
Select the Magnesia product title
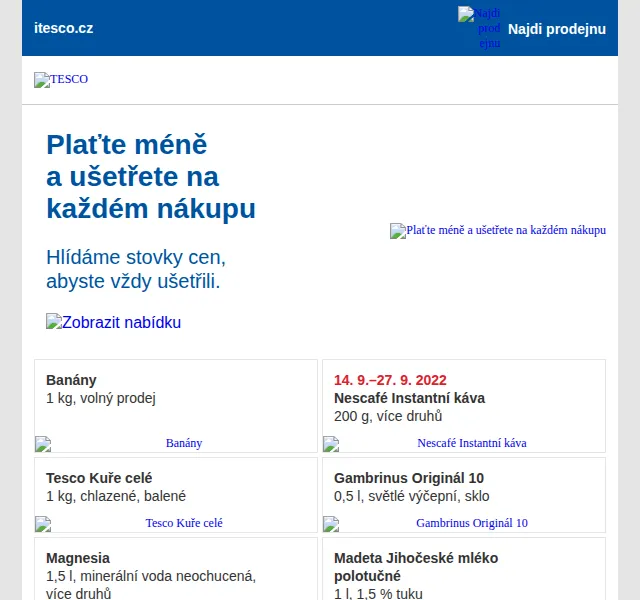[78, 558]
